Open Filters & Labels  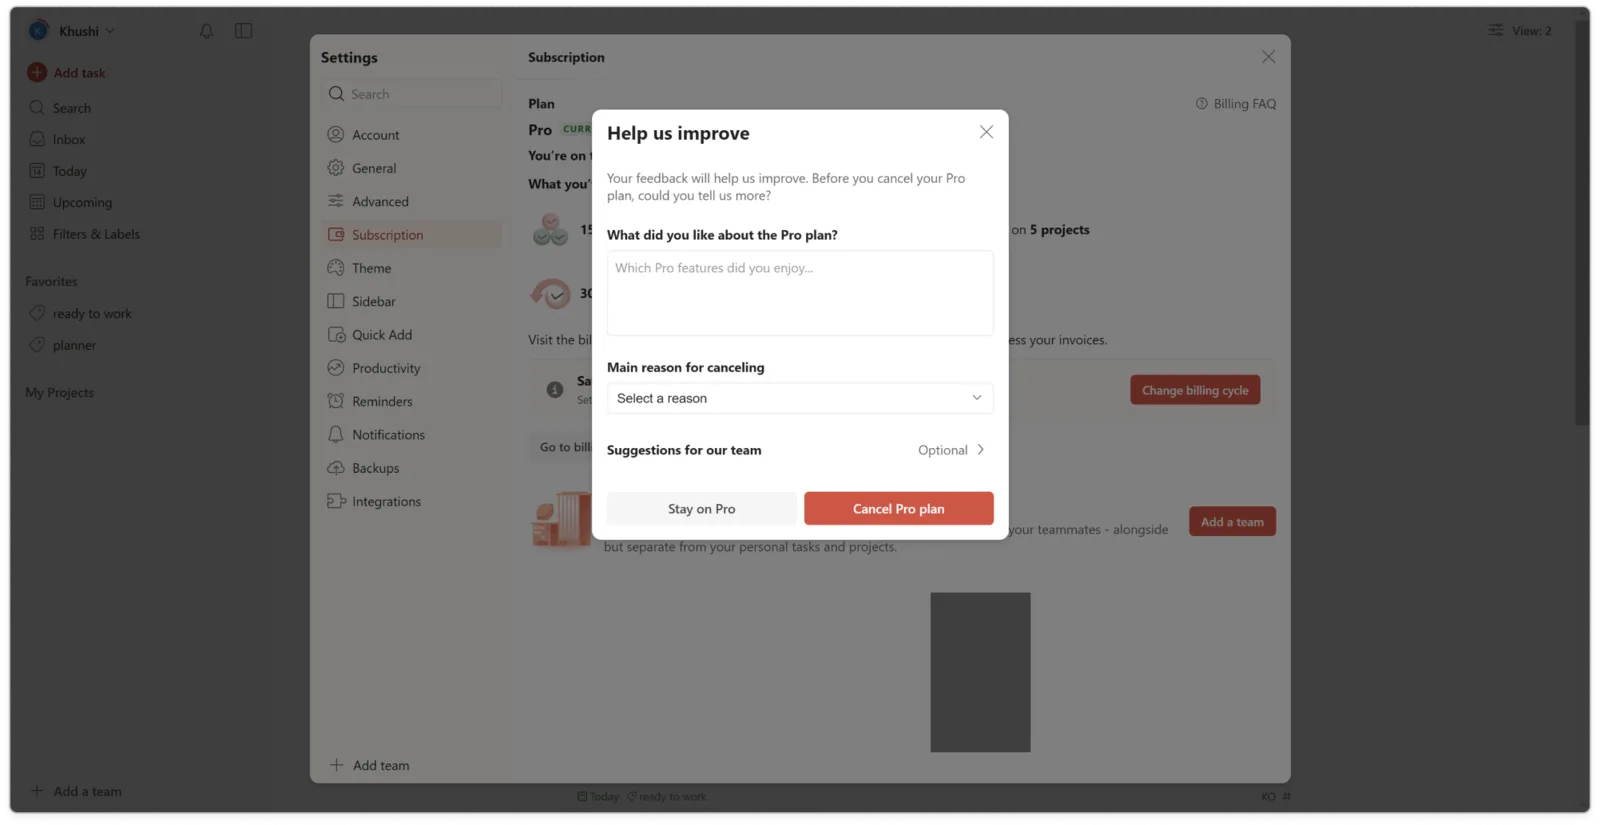click(96, 234)
